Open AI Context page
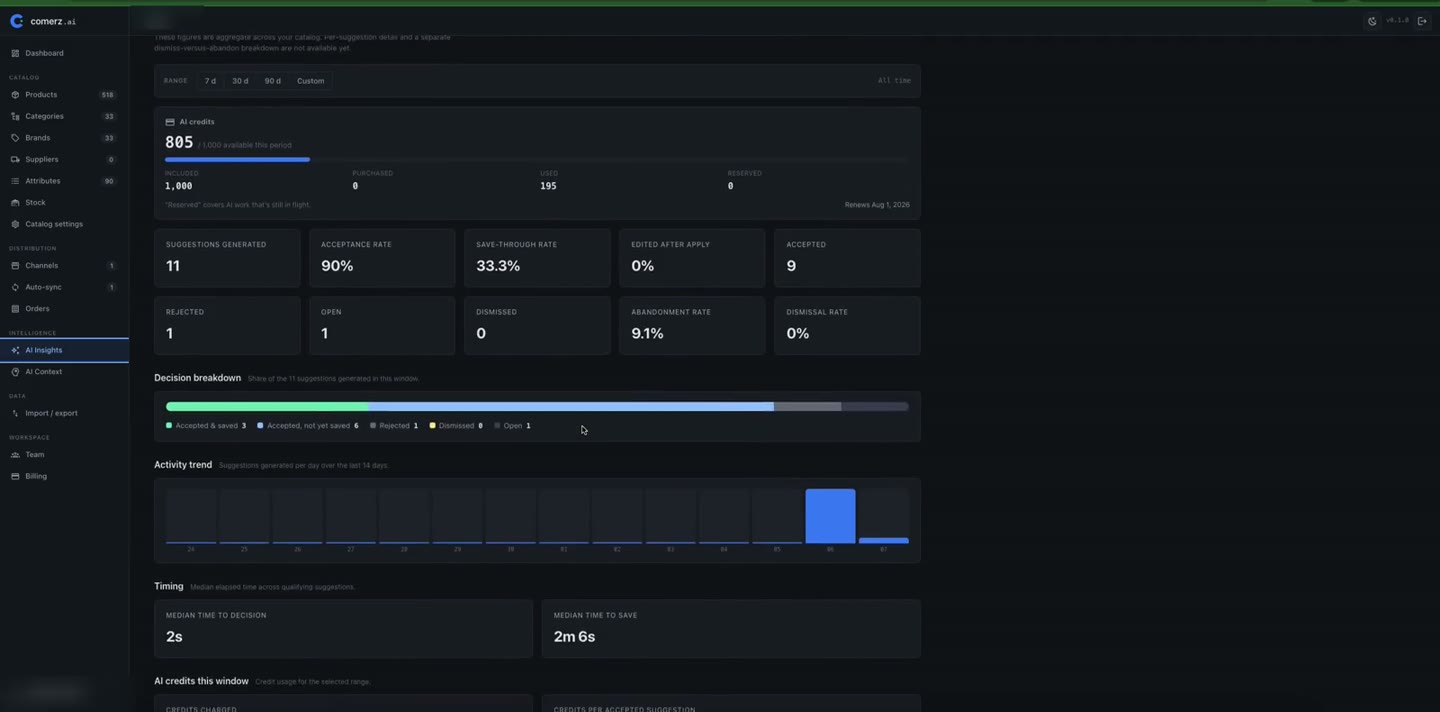The height and width of the screenshot is (712, 1440). click(64, 372)
